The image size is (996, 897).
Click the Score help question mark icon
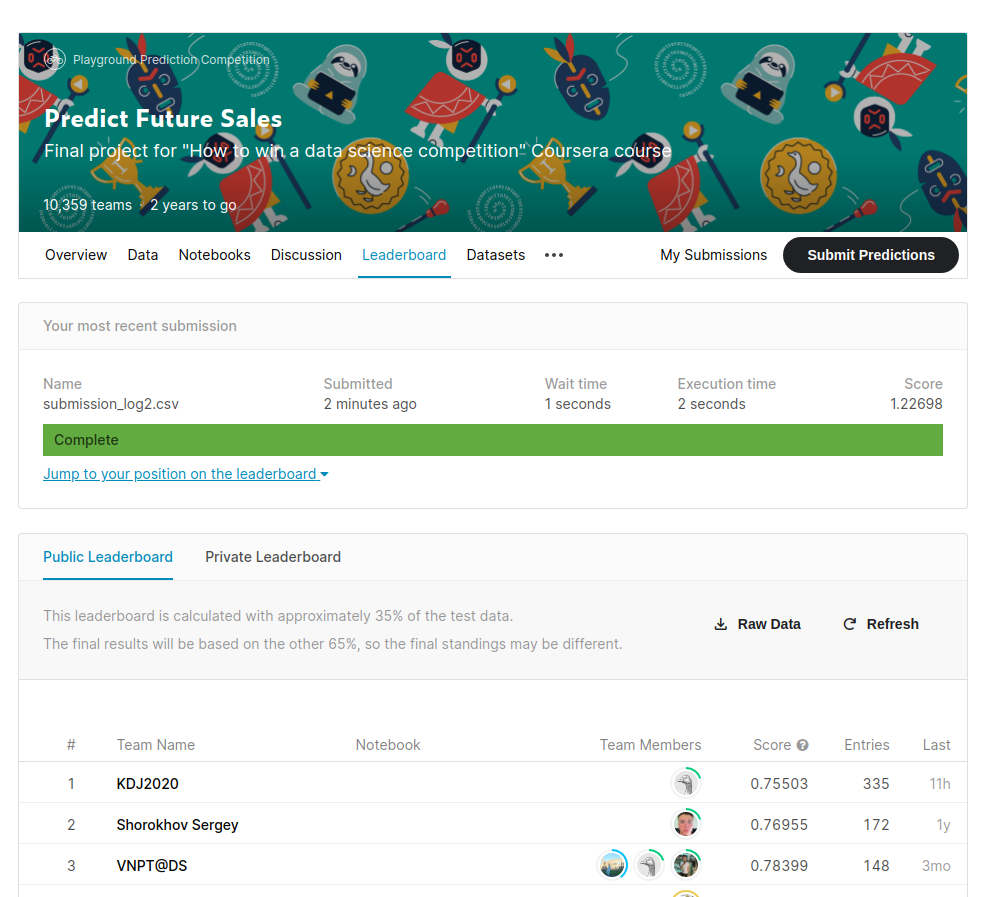pyautogui.click(x=802, y=745)
